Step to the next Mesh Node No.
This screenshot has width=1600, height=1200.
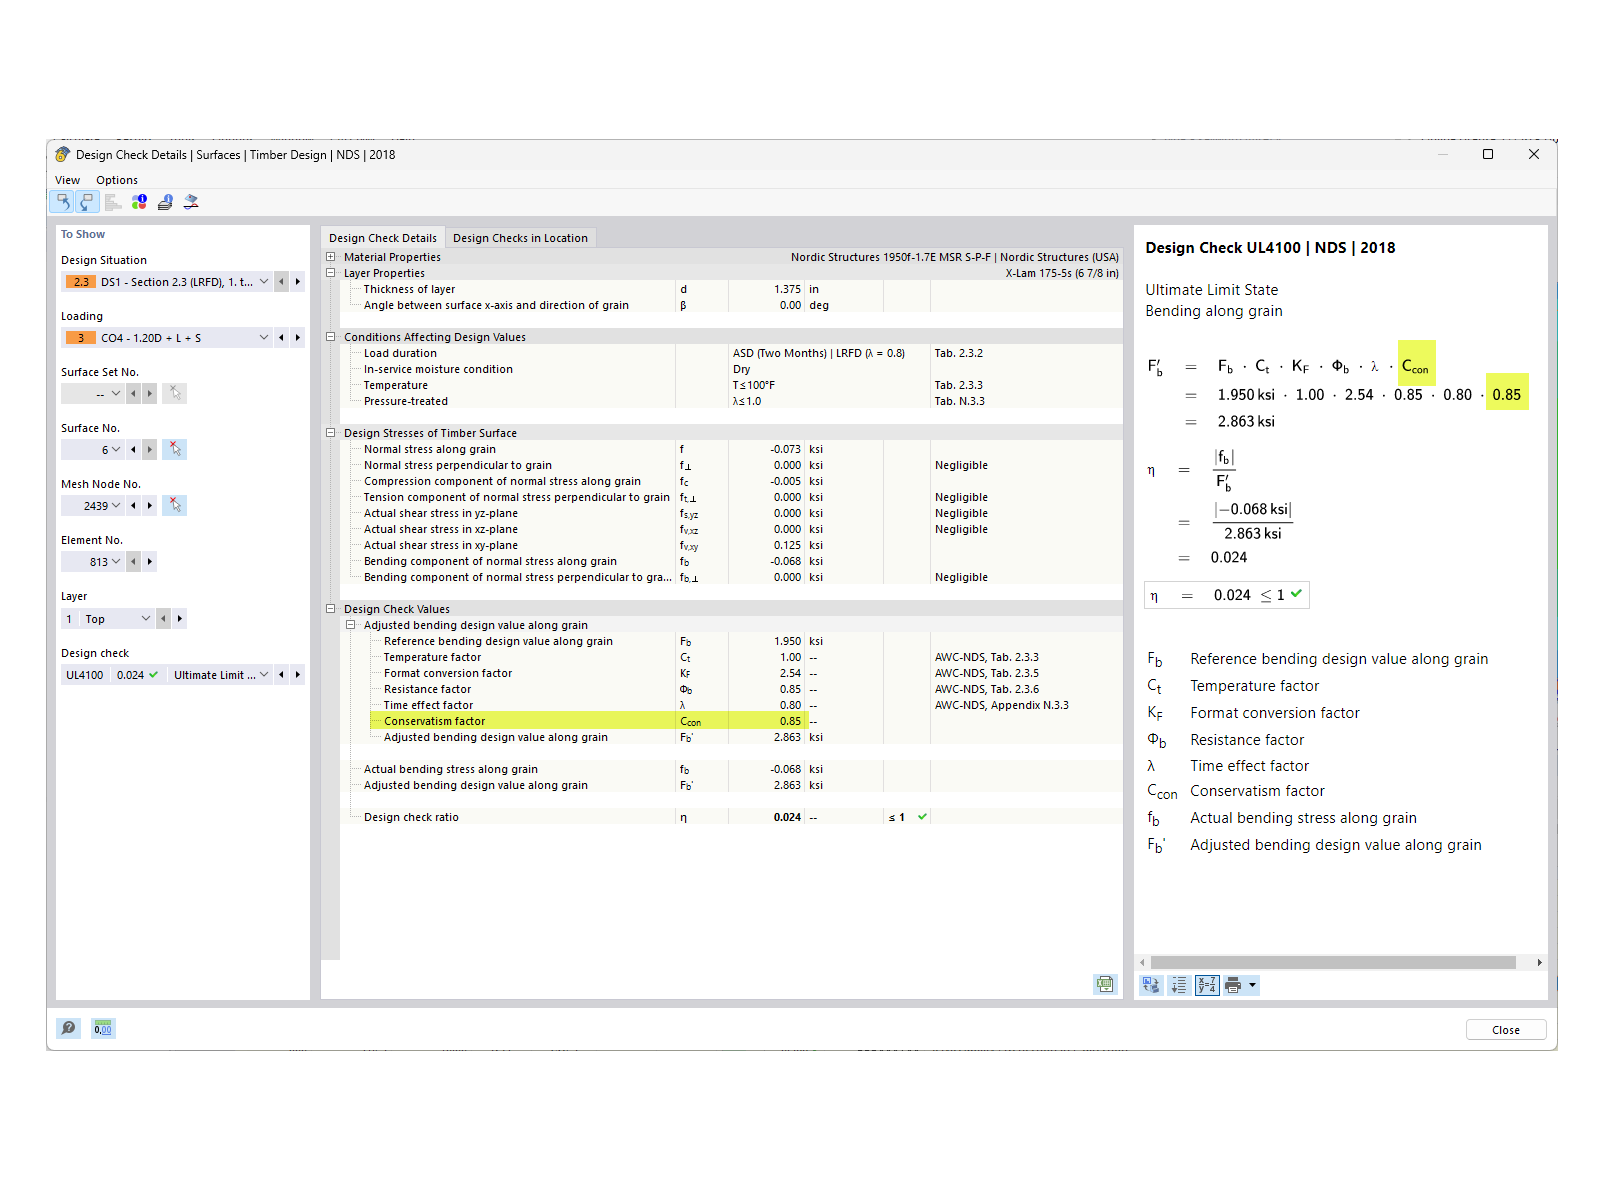[x=150, y=505]
